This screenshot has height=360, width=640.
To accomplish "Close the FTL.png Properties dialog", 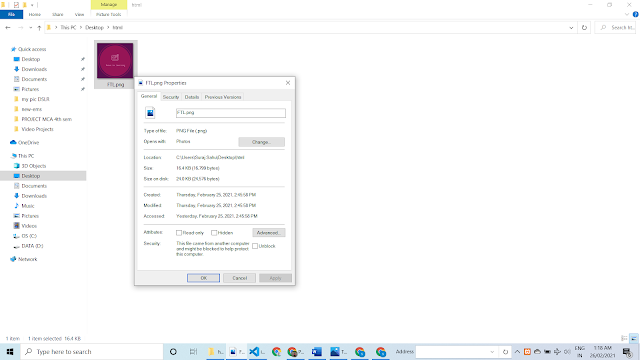I will pos(288,83).
